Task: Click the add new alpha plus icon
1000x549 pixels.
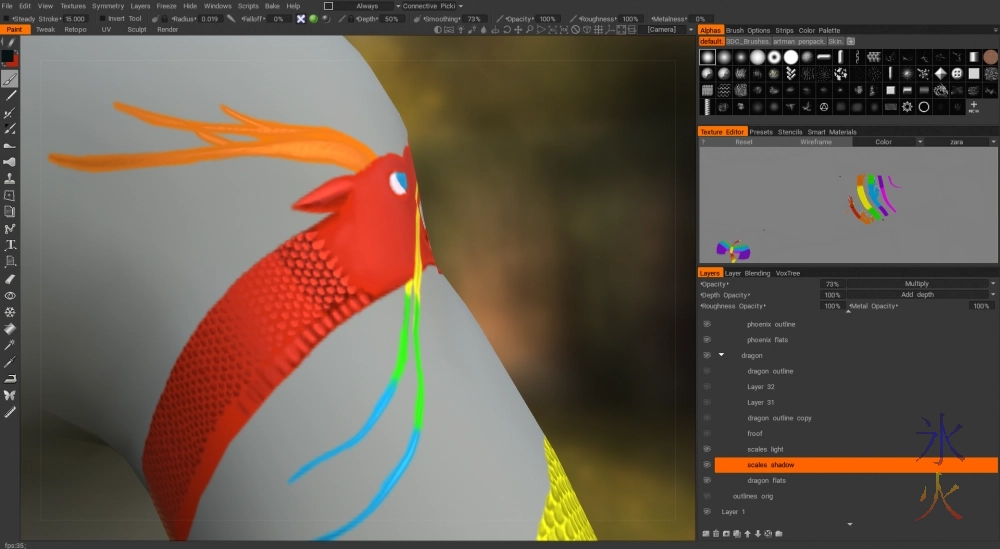Action: tap(973, 106)
